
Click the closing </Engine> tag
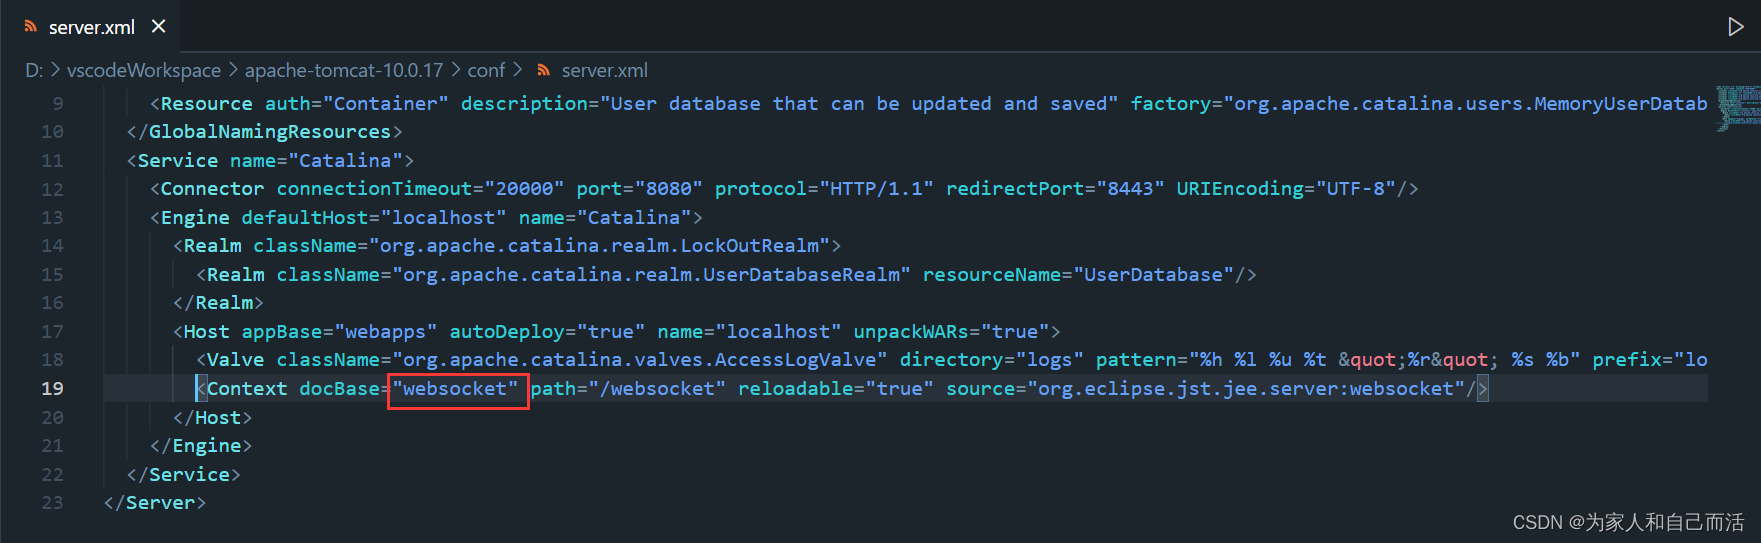click(x=201, y=446)
